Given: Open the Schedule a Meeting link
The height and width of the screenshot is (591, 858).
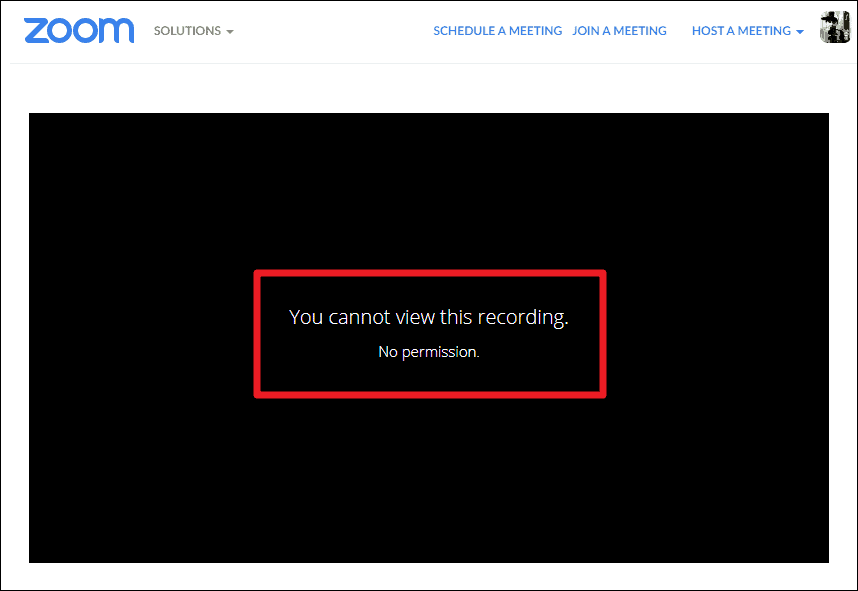Looking at the screenshot, I should click(497, 31).
